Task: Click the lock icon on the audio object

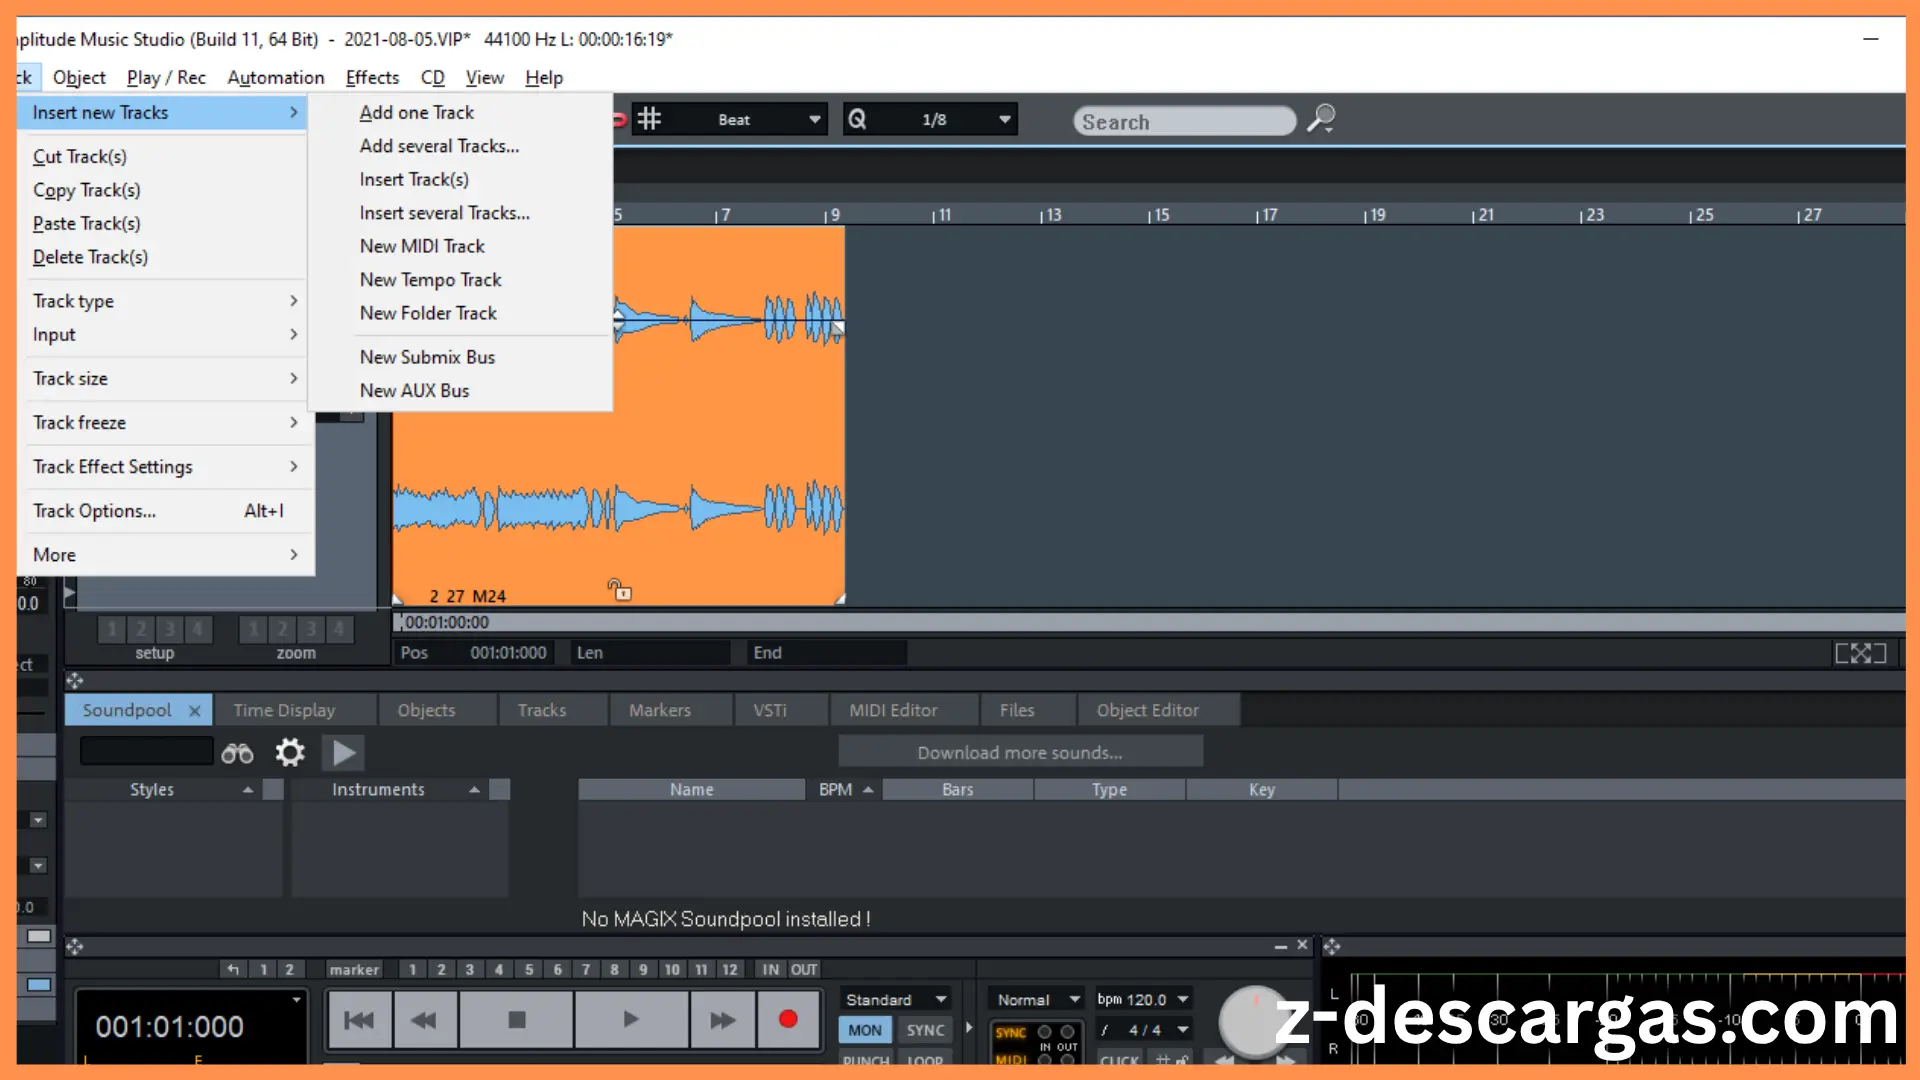Action: 620,590
